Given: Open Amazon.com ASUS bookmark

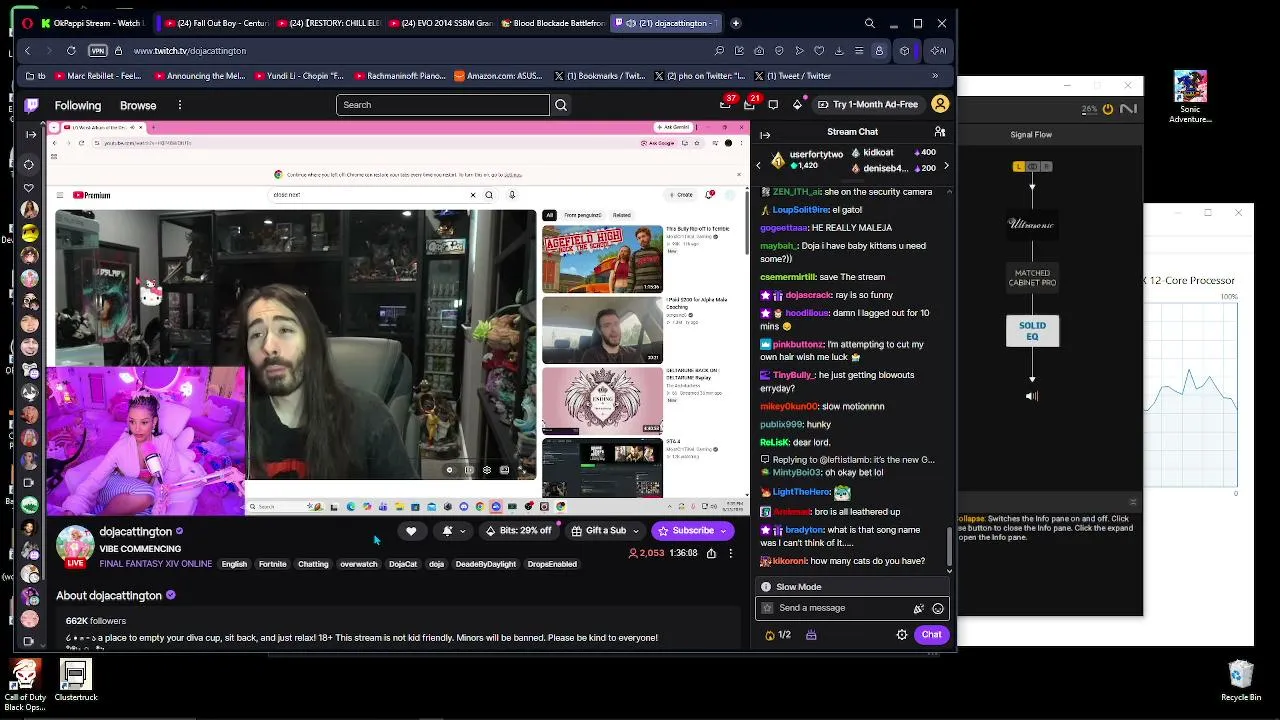Looking at the screenshot, I should (497, 76).
